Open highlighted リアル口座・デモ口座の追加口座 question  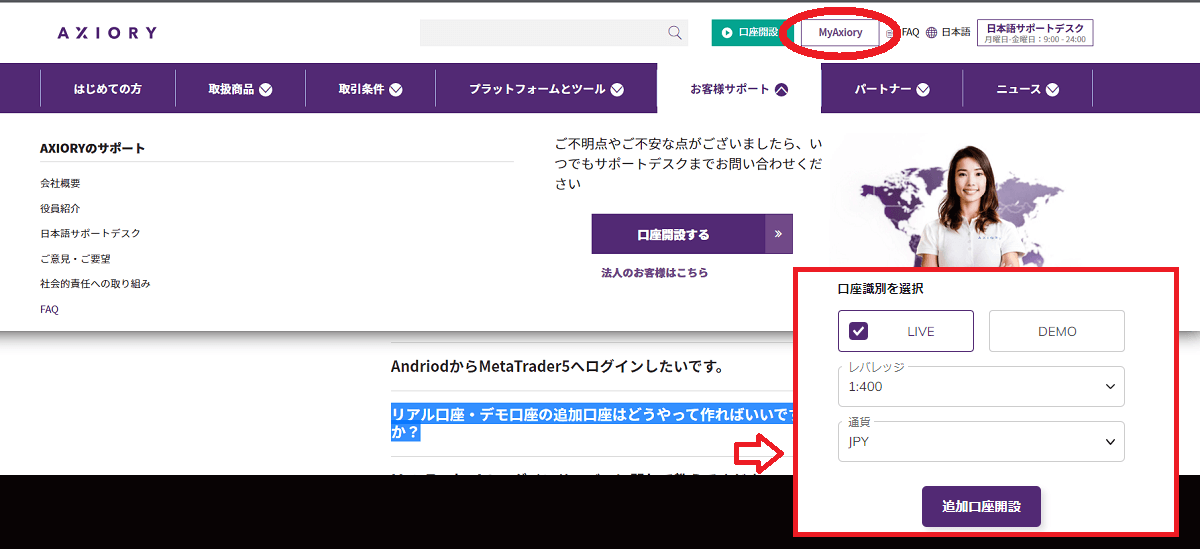pos(592,423)
